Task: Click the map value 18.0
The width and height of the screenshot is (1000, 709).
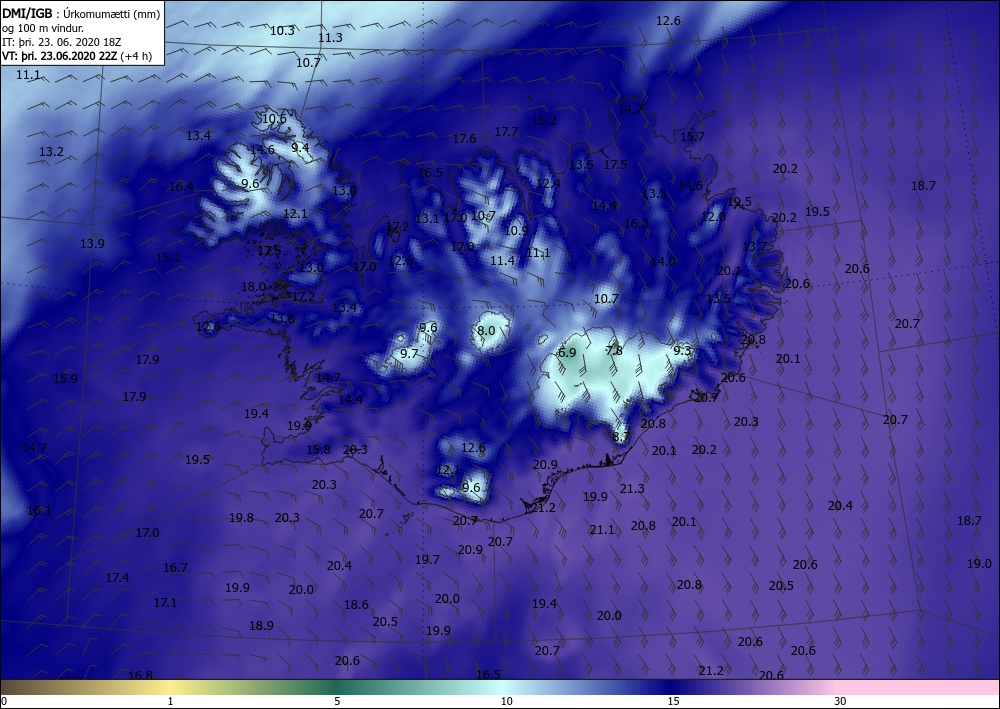Action: (253, 287)
